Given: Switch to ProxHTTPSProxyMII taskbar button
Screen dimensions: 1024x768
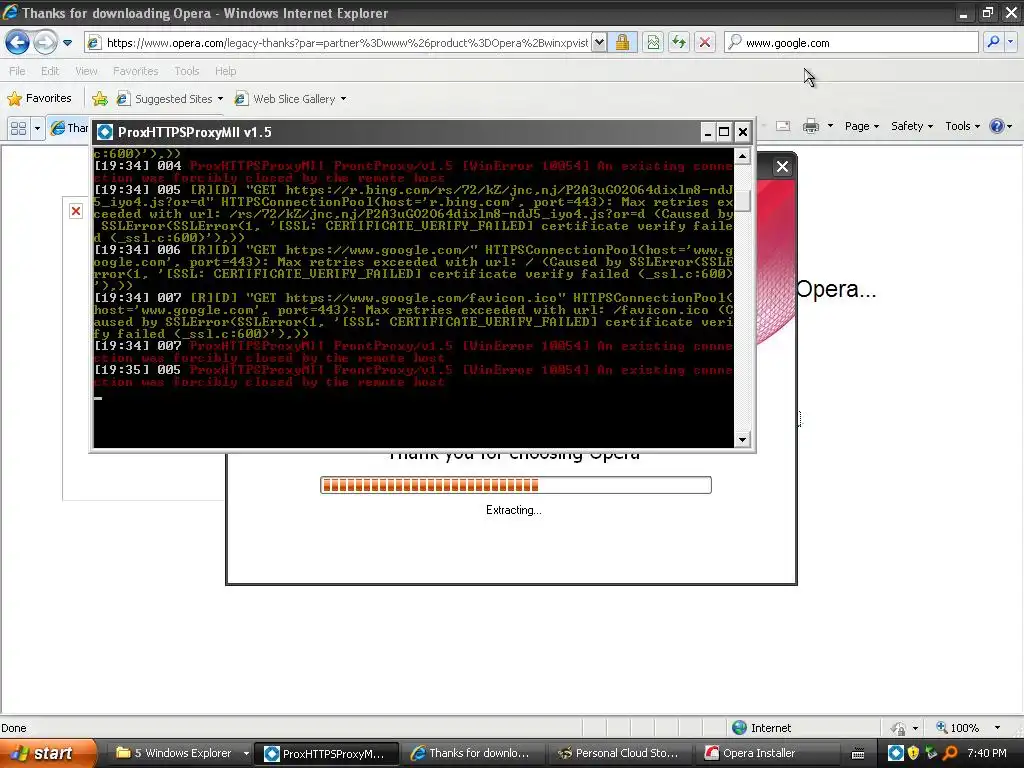Looking at the screenshot, I should (x=325, y=754).
